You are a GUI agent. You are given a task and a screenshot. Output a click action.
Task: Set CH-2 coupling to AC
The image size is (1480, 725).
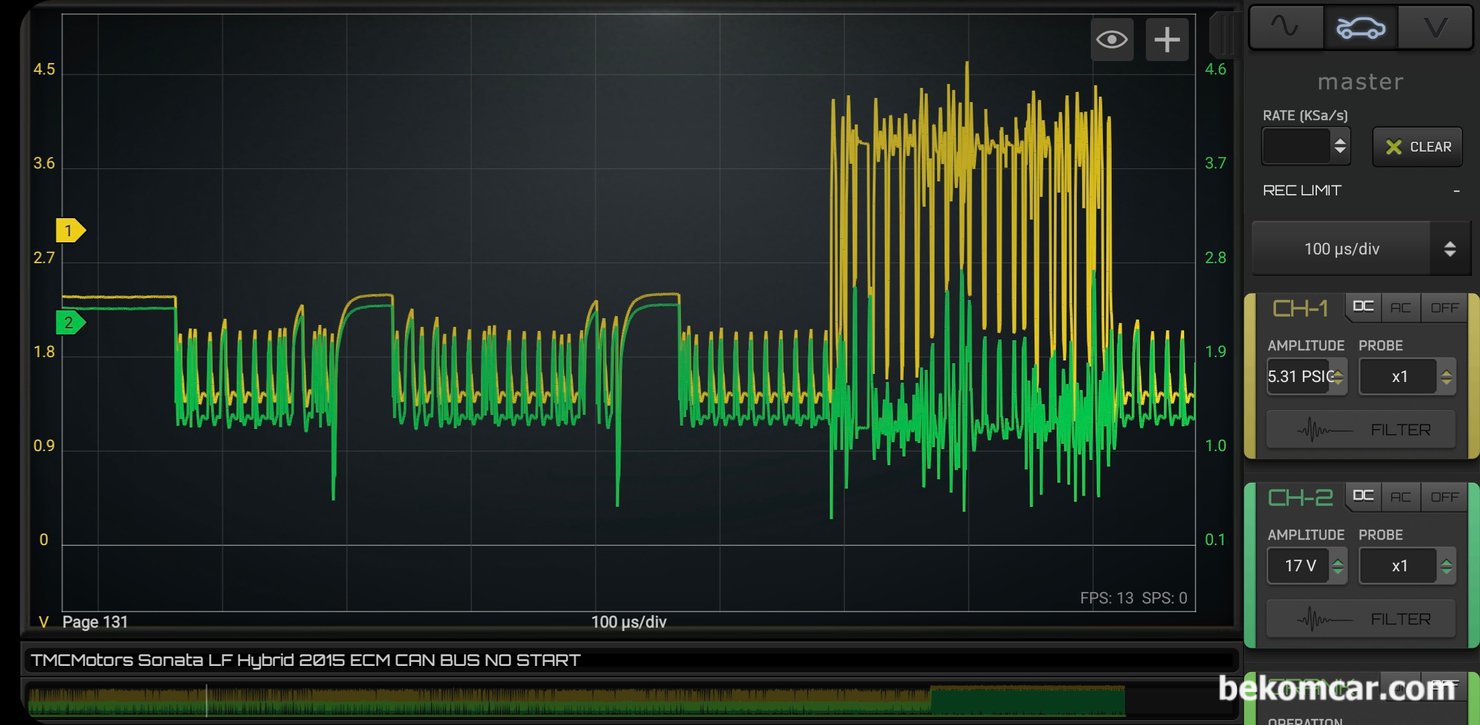(1400, 496)
